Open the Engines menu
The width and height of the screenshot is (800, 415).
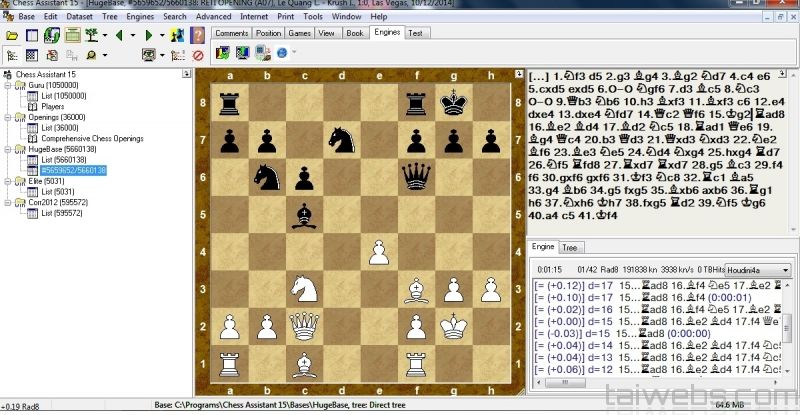coord(140,17)
